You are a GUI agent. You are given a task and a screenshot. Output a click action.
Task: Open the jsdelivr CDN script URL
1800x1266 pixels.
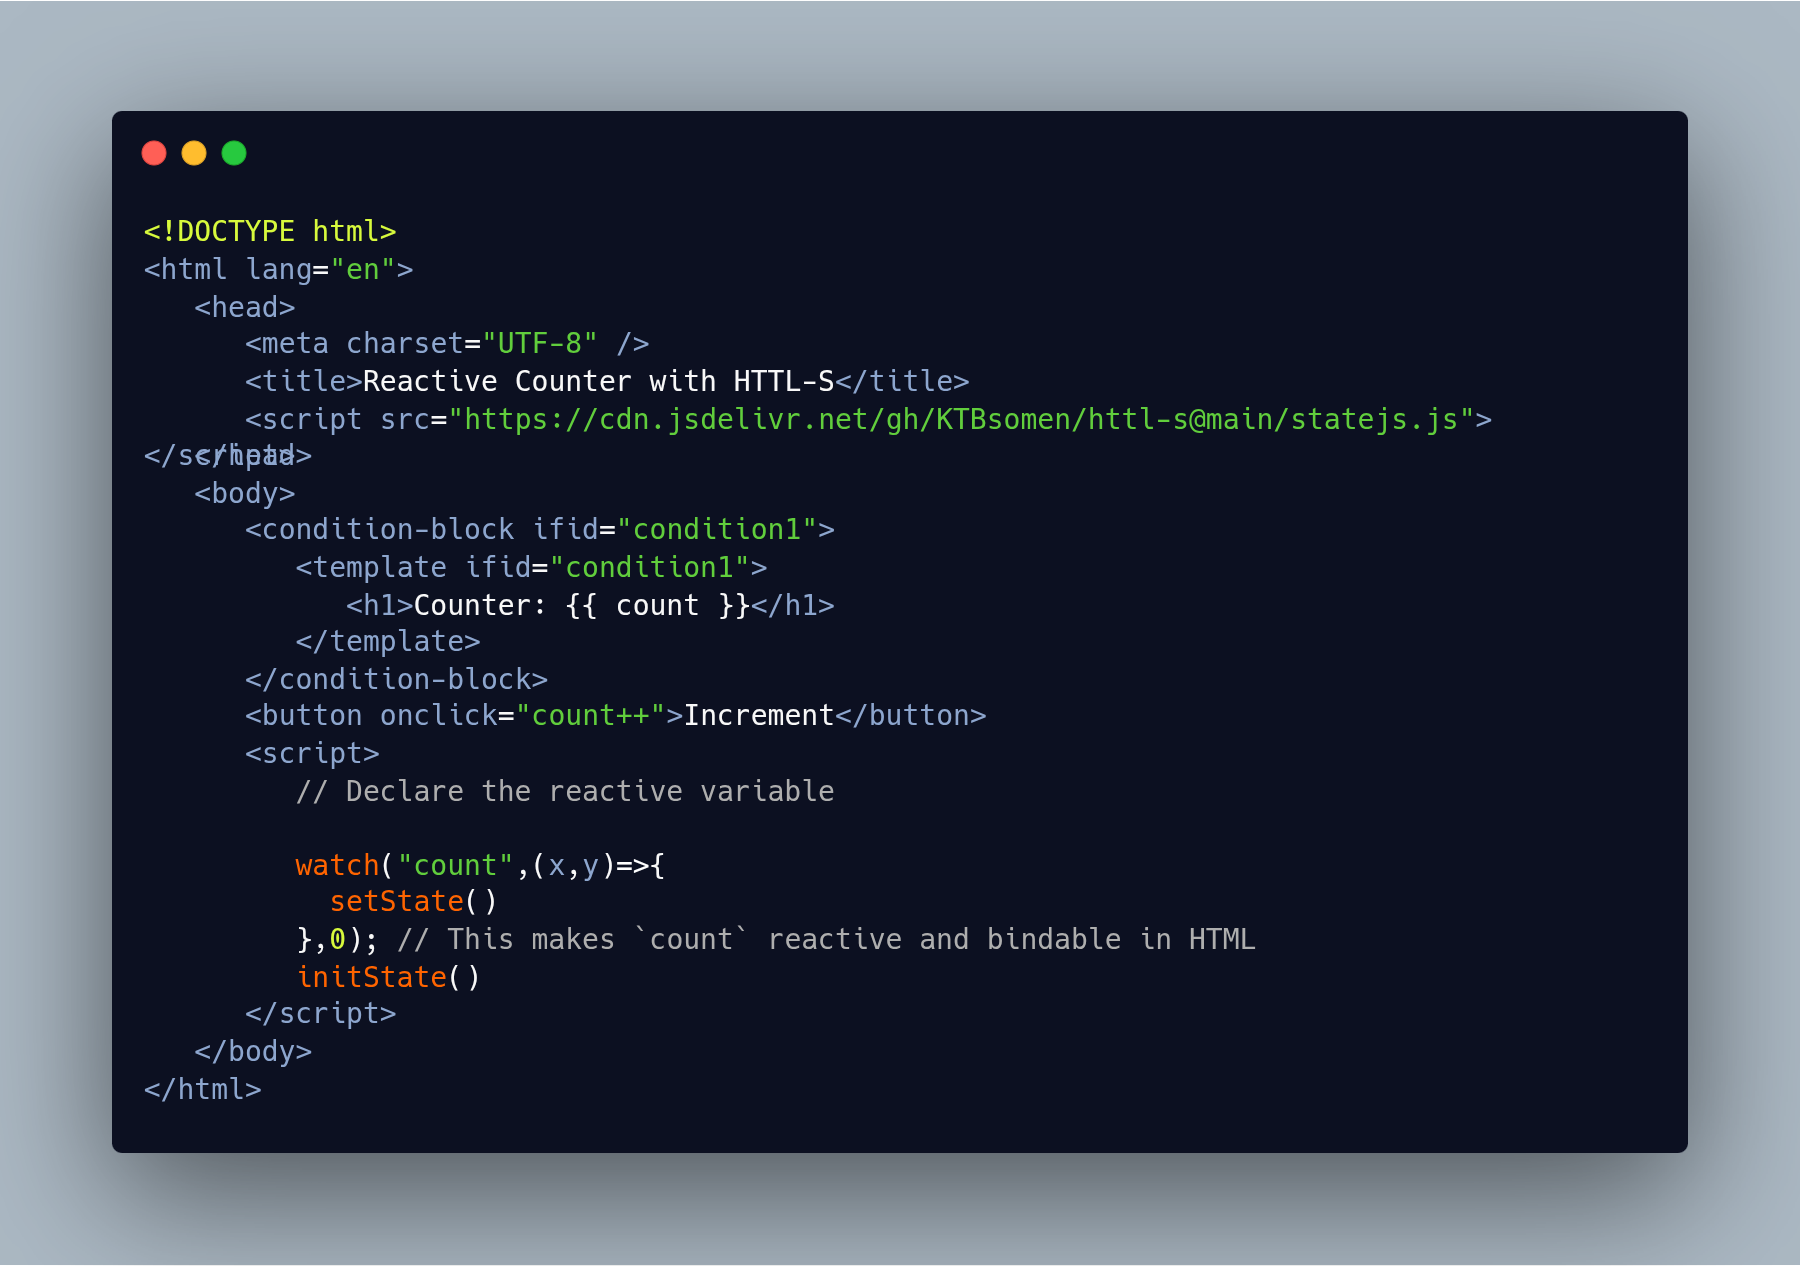pyautogui.click(x=961, y=419)
